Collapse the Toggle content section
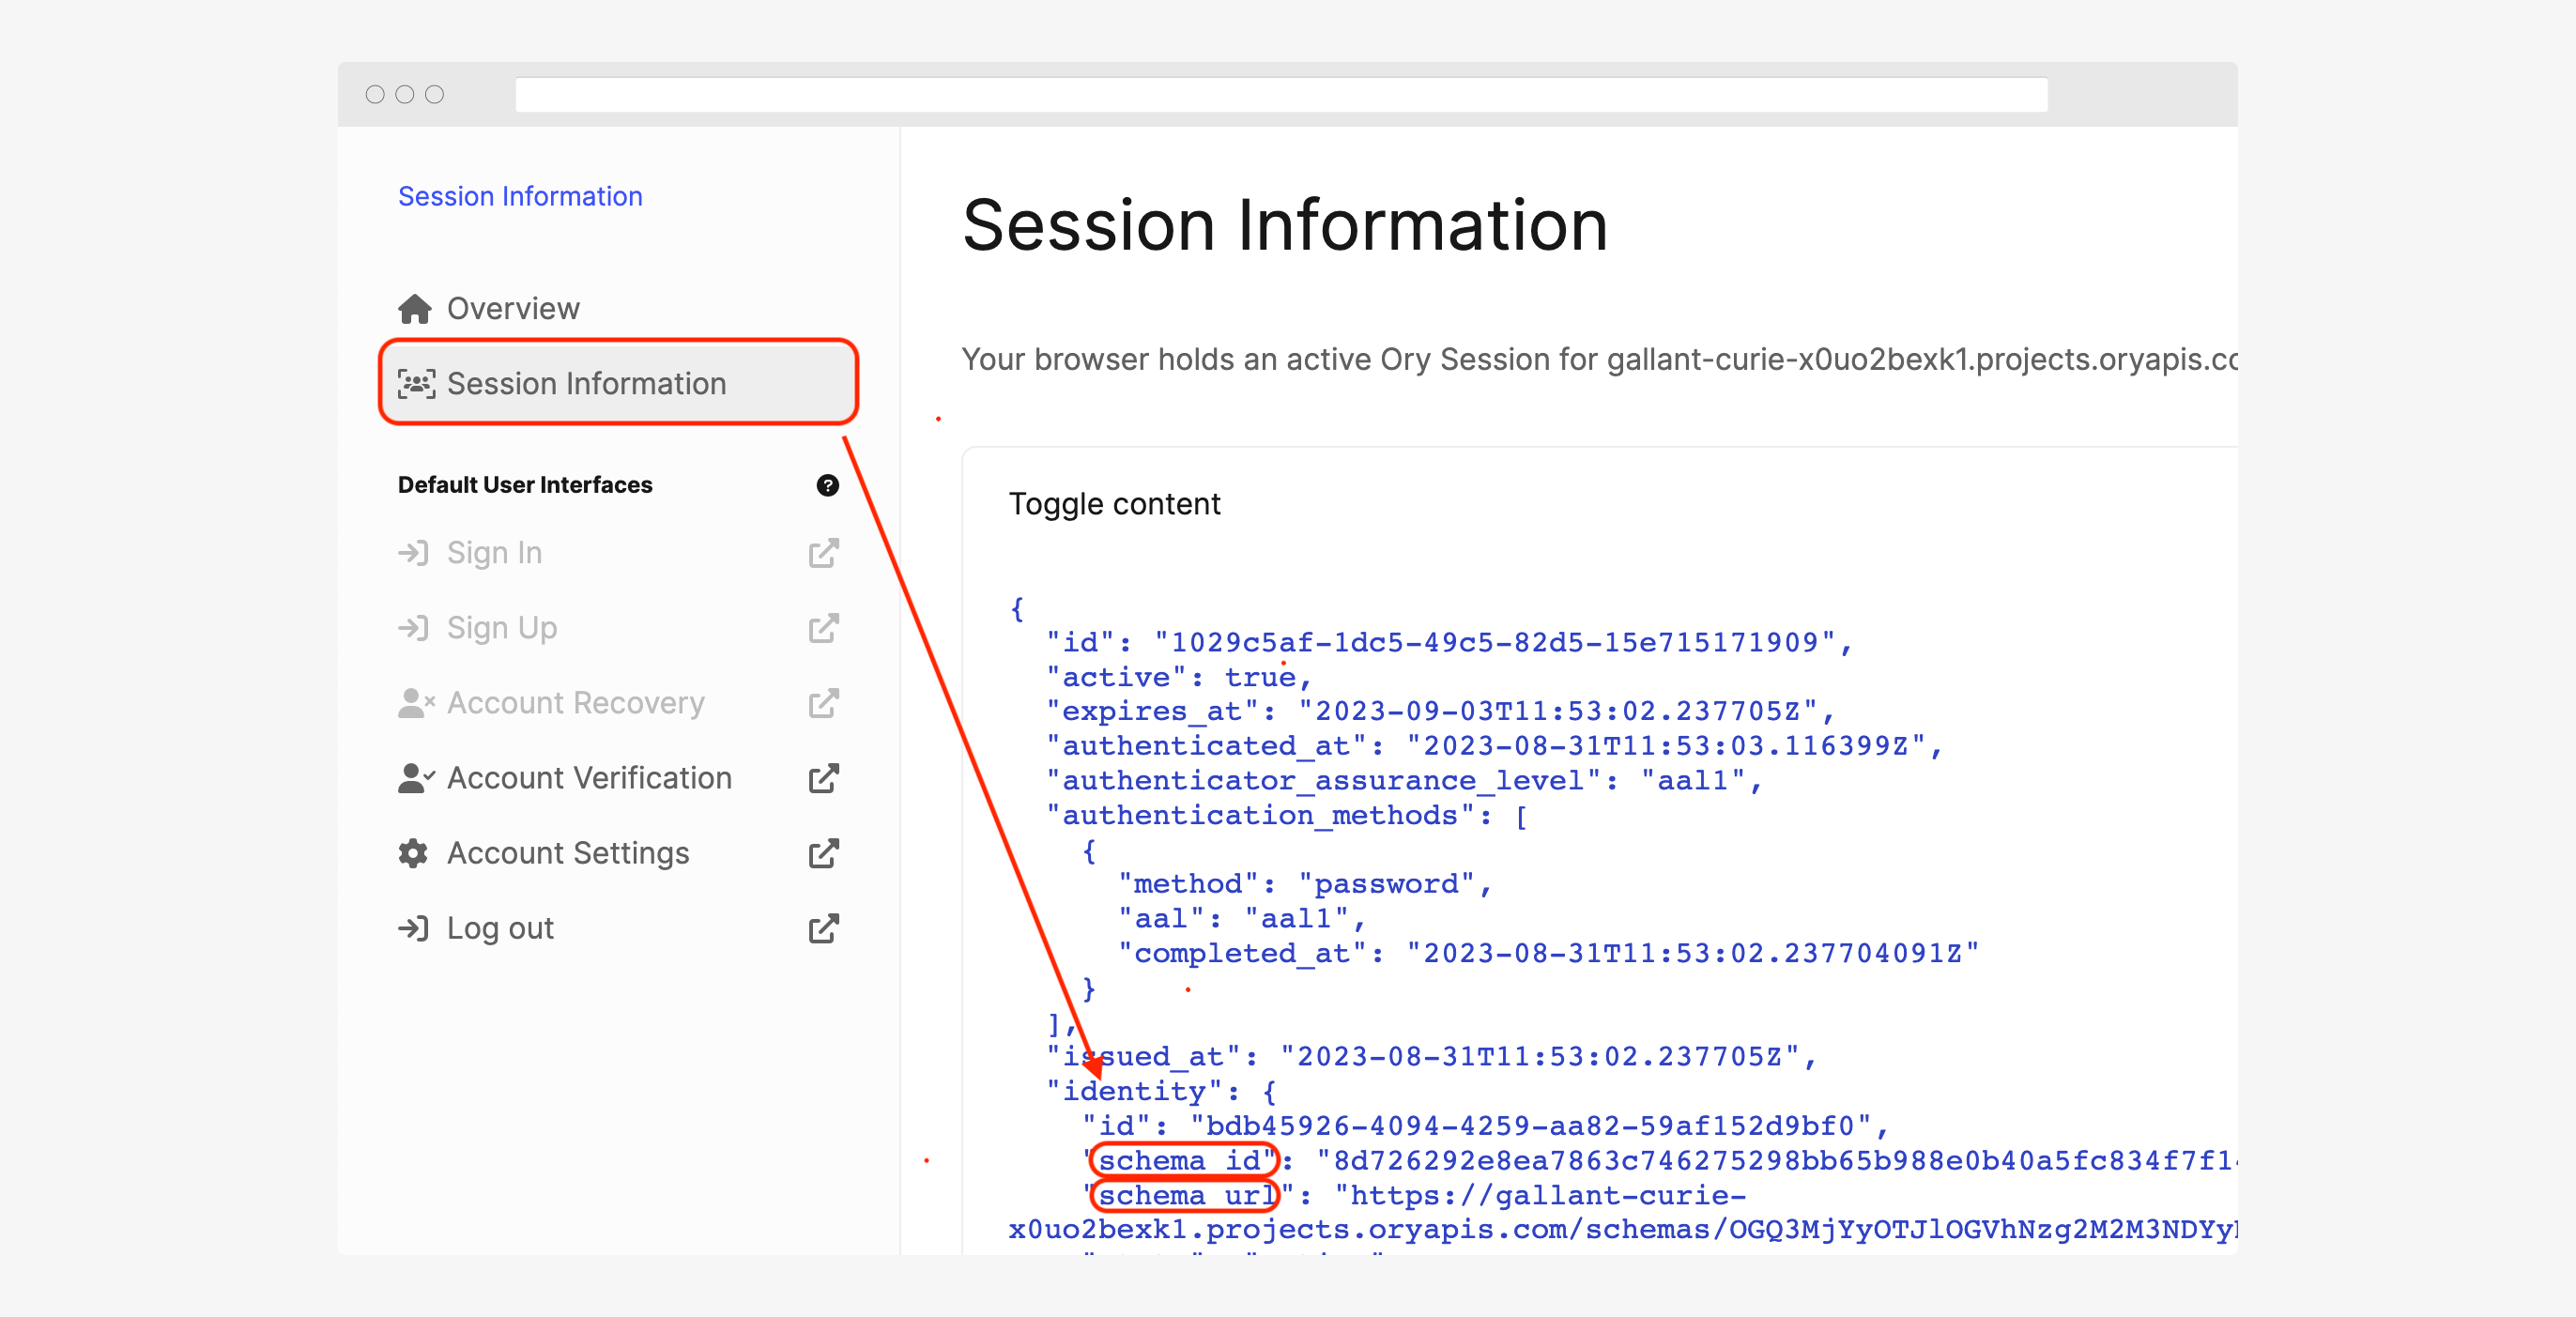2576x1317 pixels. (x=1114, y=504)
